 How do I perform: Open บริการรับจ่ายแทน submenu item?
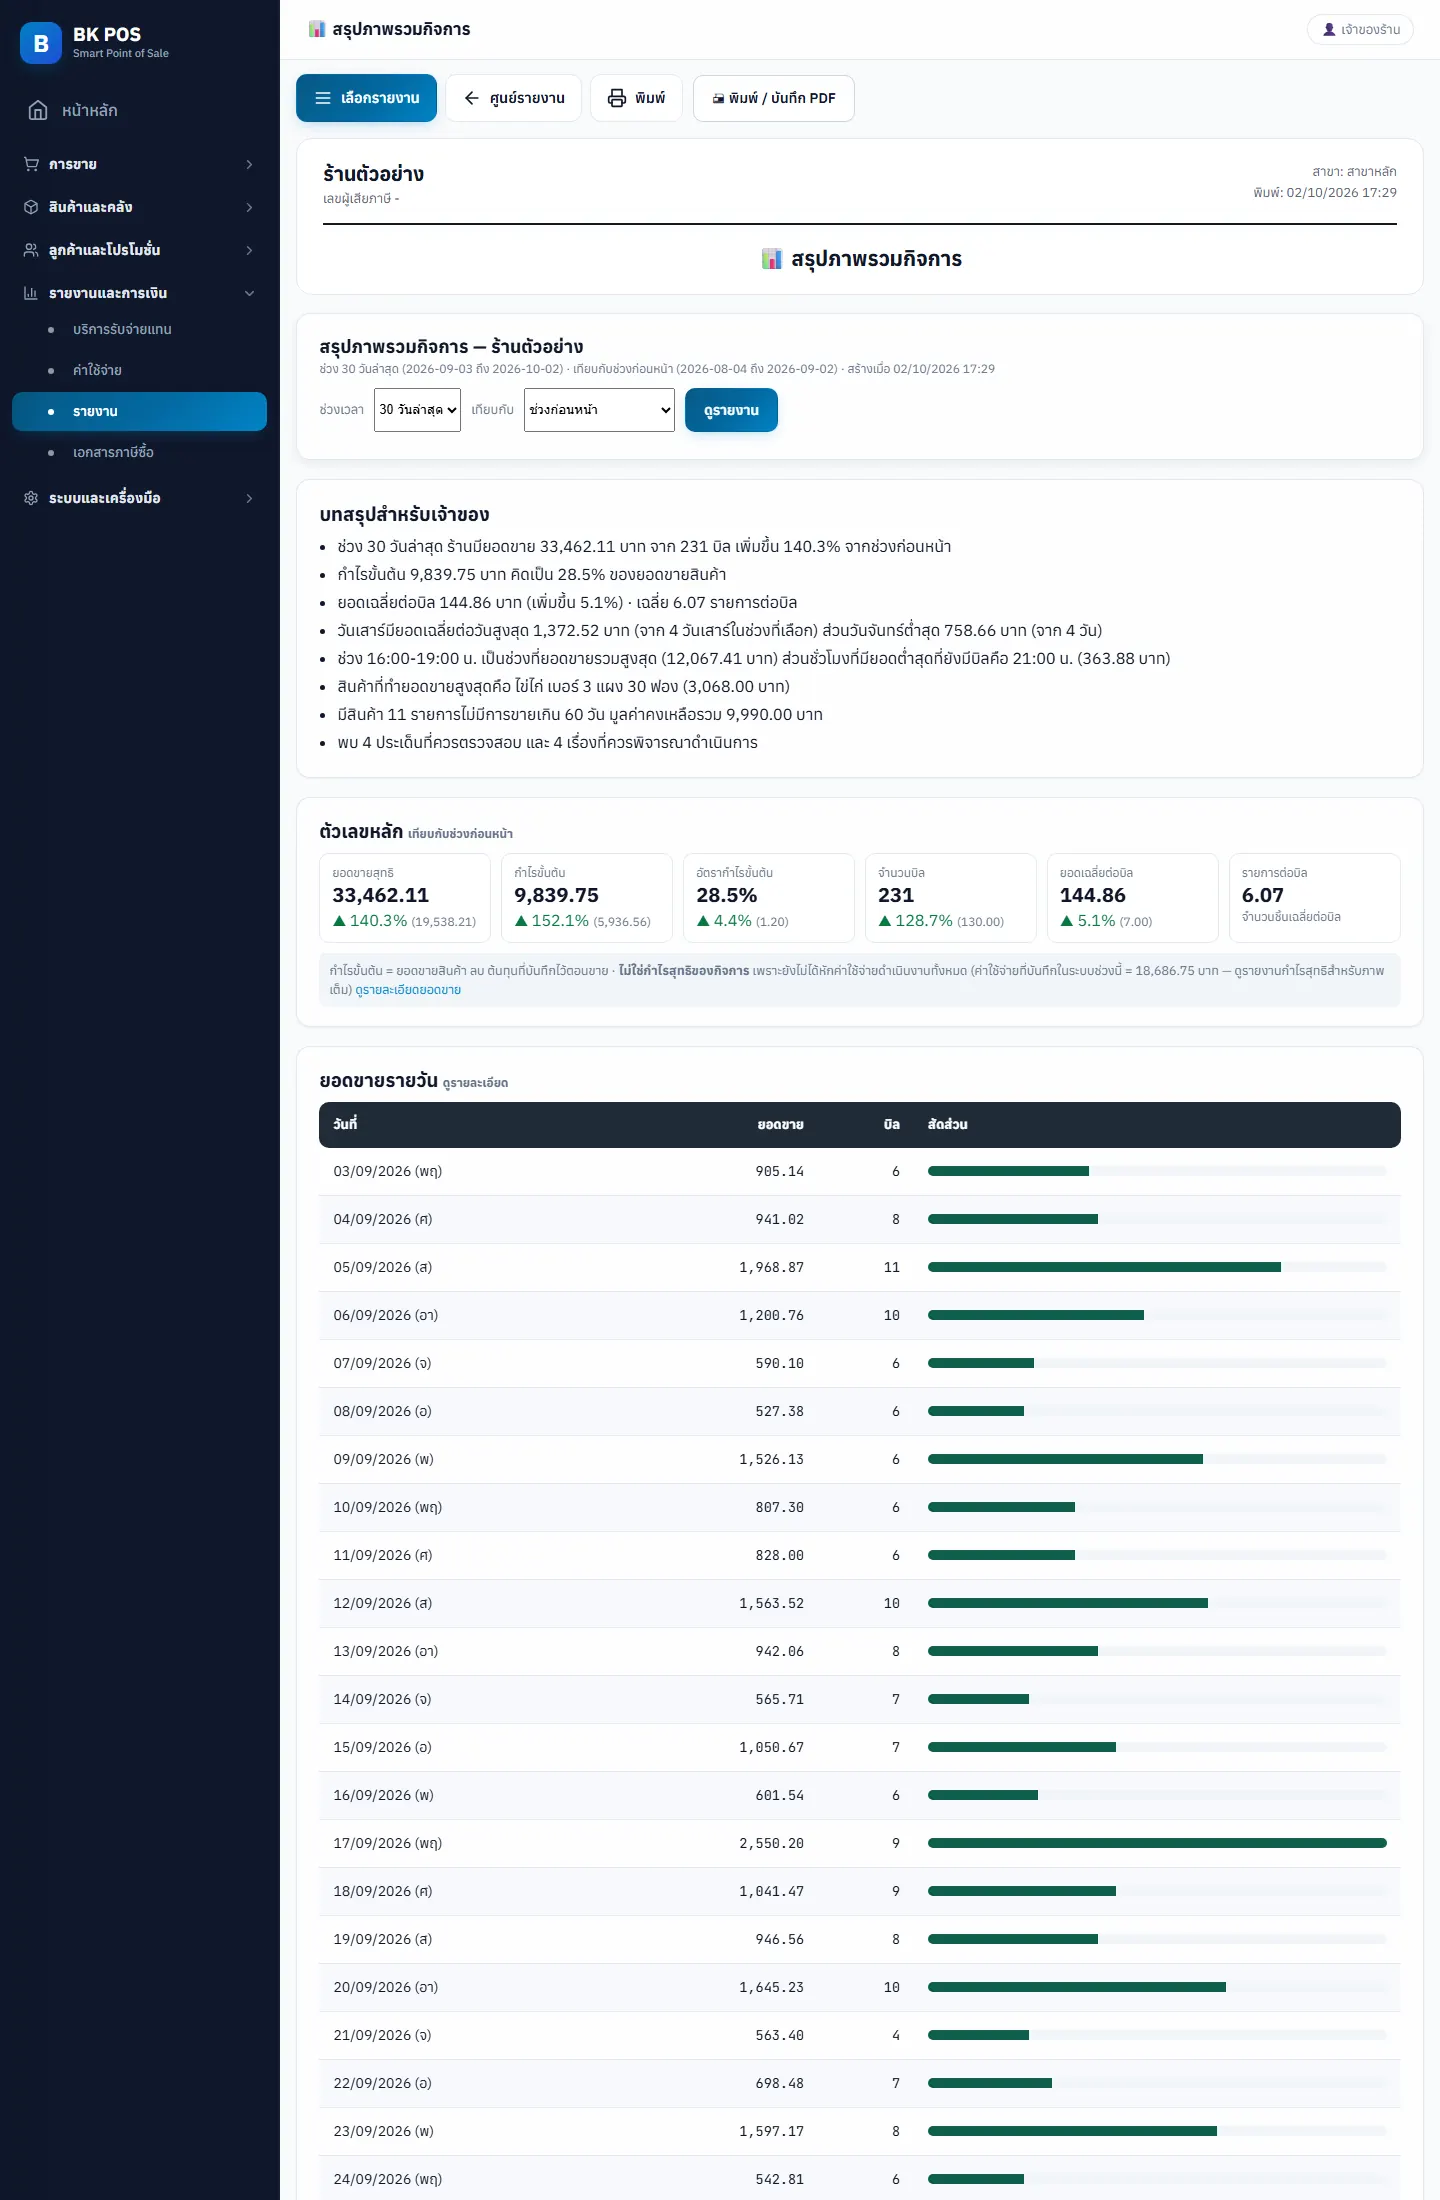pyautogui.click(x=139, y=329)
